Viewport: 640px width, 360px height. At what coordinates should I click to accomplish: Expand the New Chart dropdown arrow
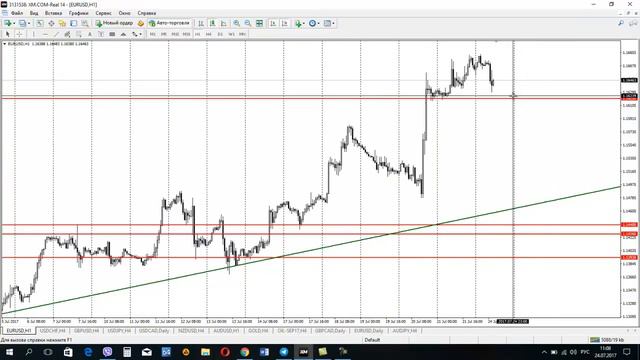pos(14,23)
